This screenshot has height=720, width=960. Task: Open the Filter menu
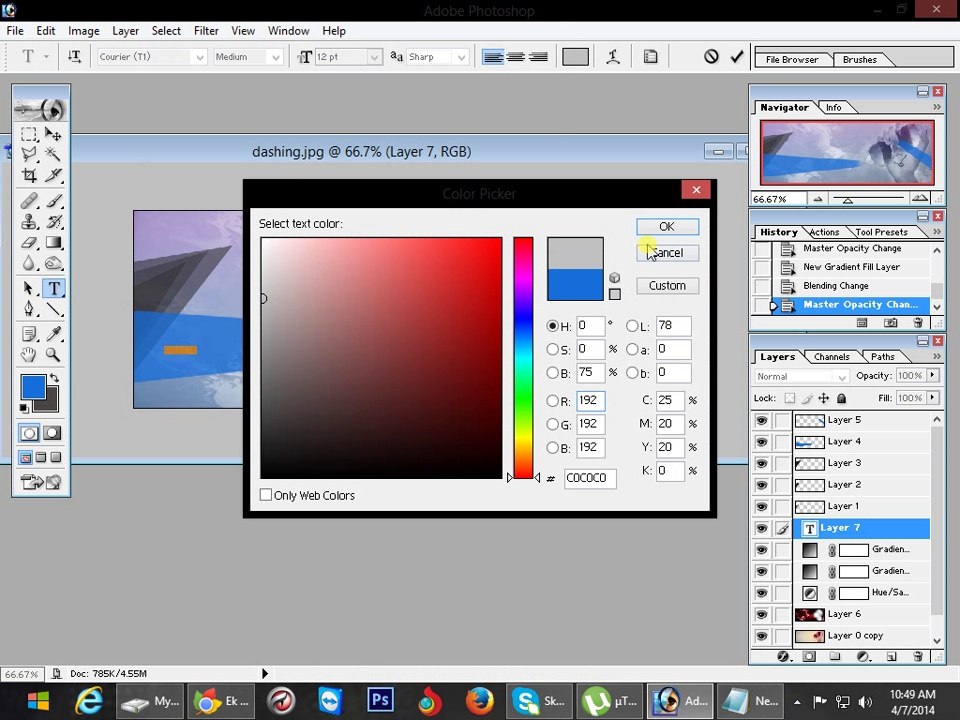(x=206, y=31)
